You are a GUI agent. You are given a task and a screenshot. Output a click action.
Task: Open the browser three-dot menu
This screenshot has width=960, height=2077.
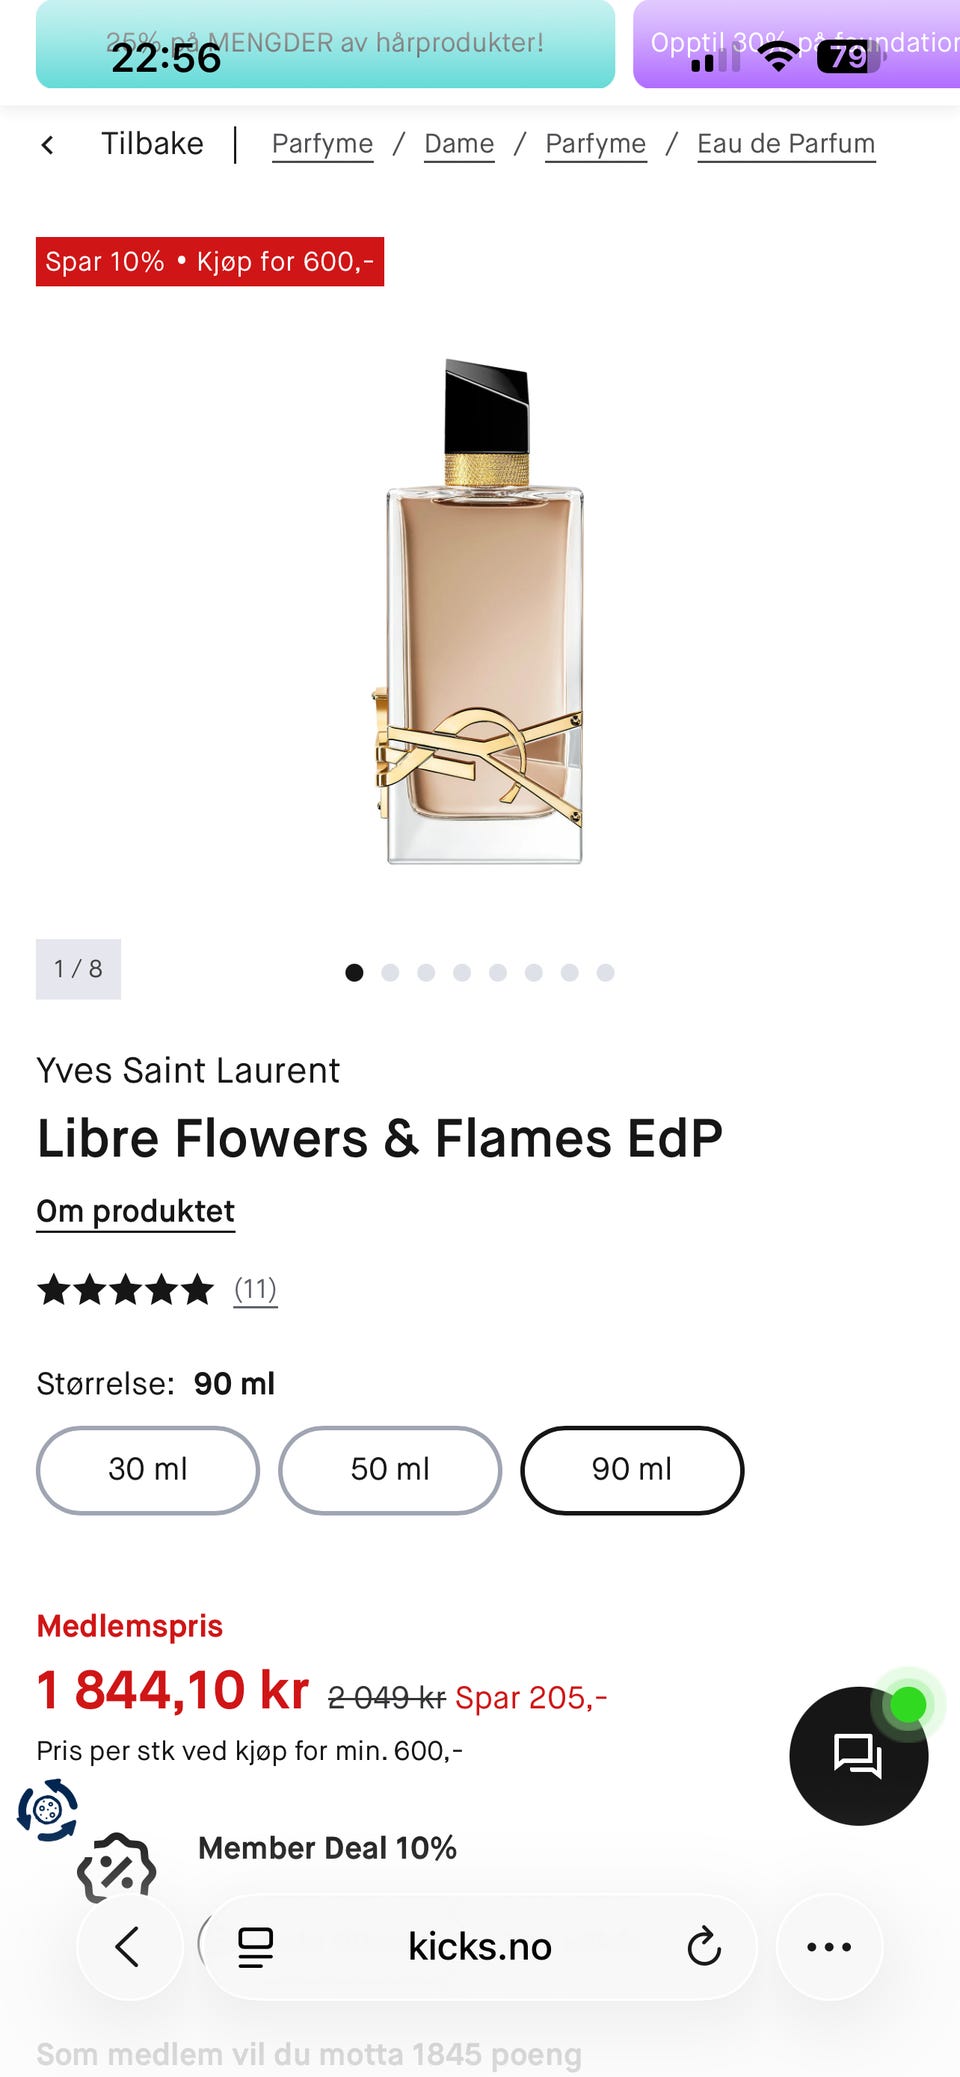click(829, 1946)
